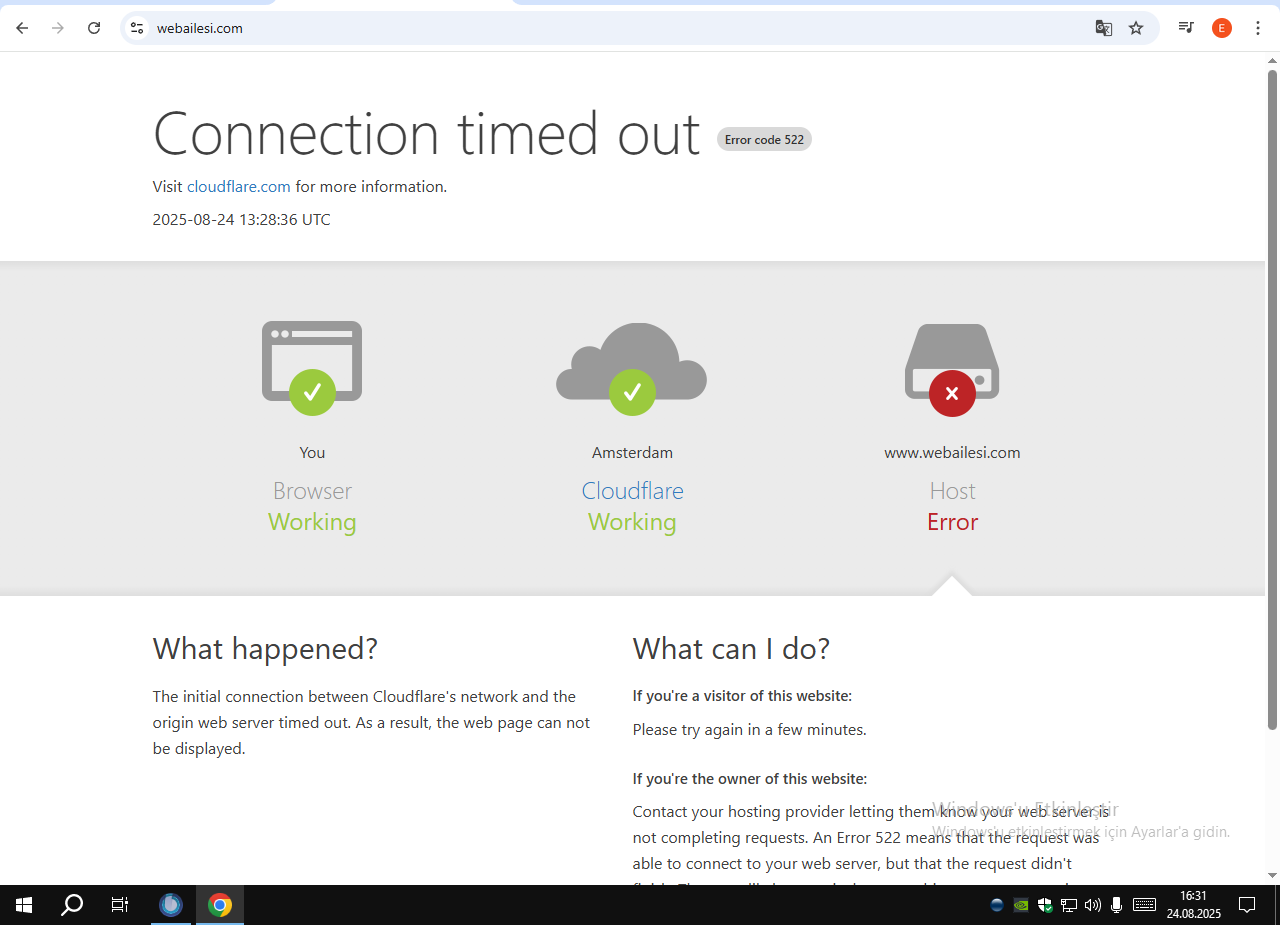Click the browser forward arrow
1280x925 pixels.
tap(58, 28)
